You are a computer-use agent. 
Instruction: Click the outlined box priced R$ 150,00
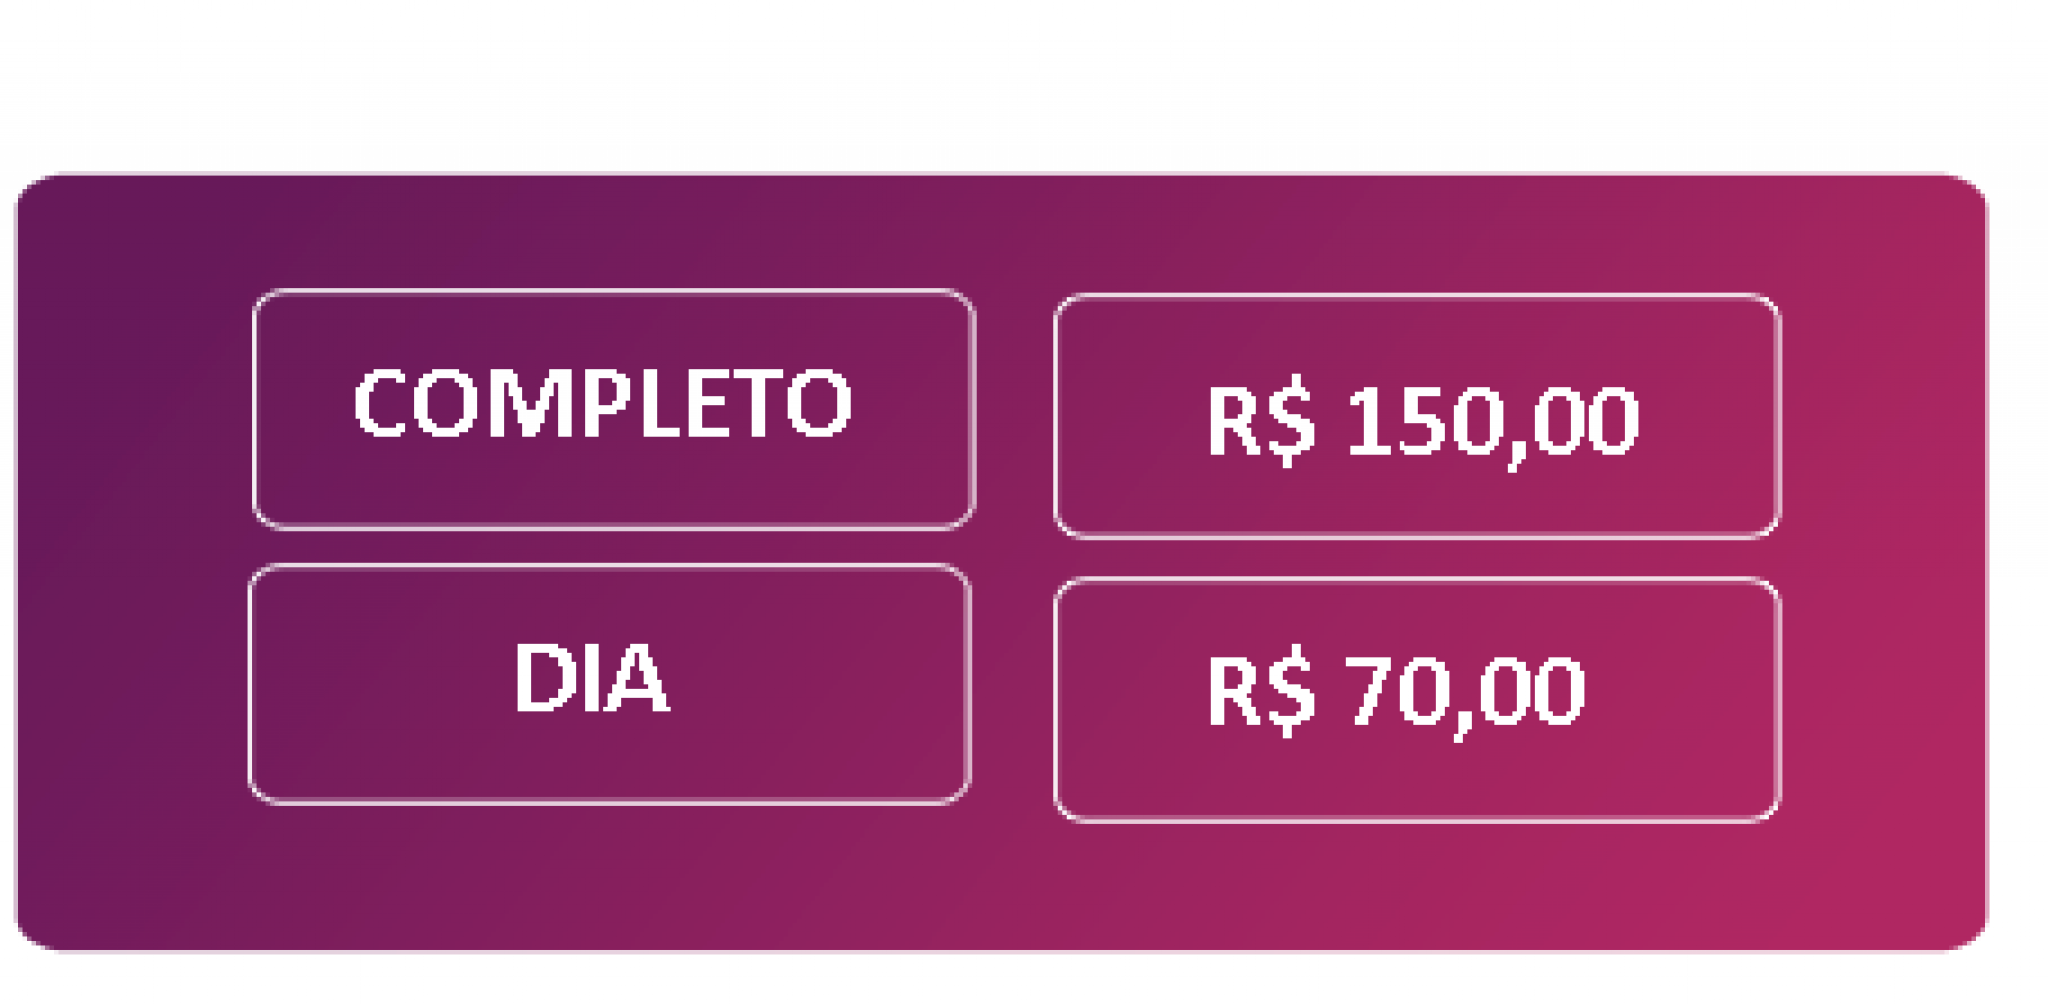tap(1416, 416)
